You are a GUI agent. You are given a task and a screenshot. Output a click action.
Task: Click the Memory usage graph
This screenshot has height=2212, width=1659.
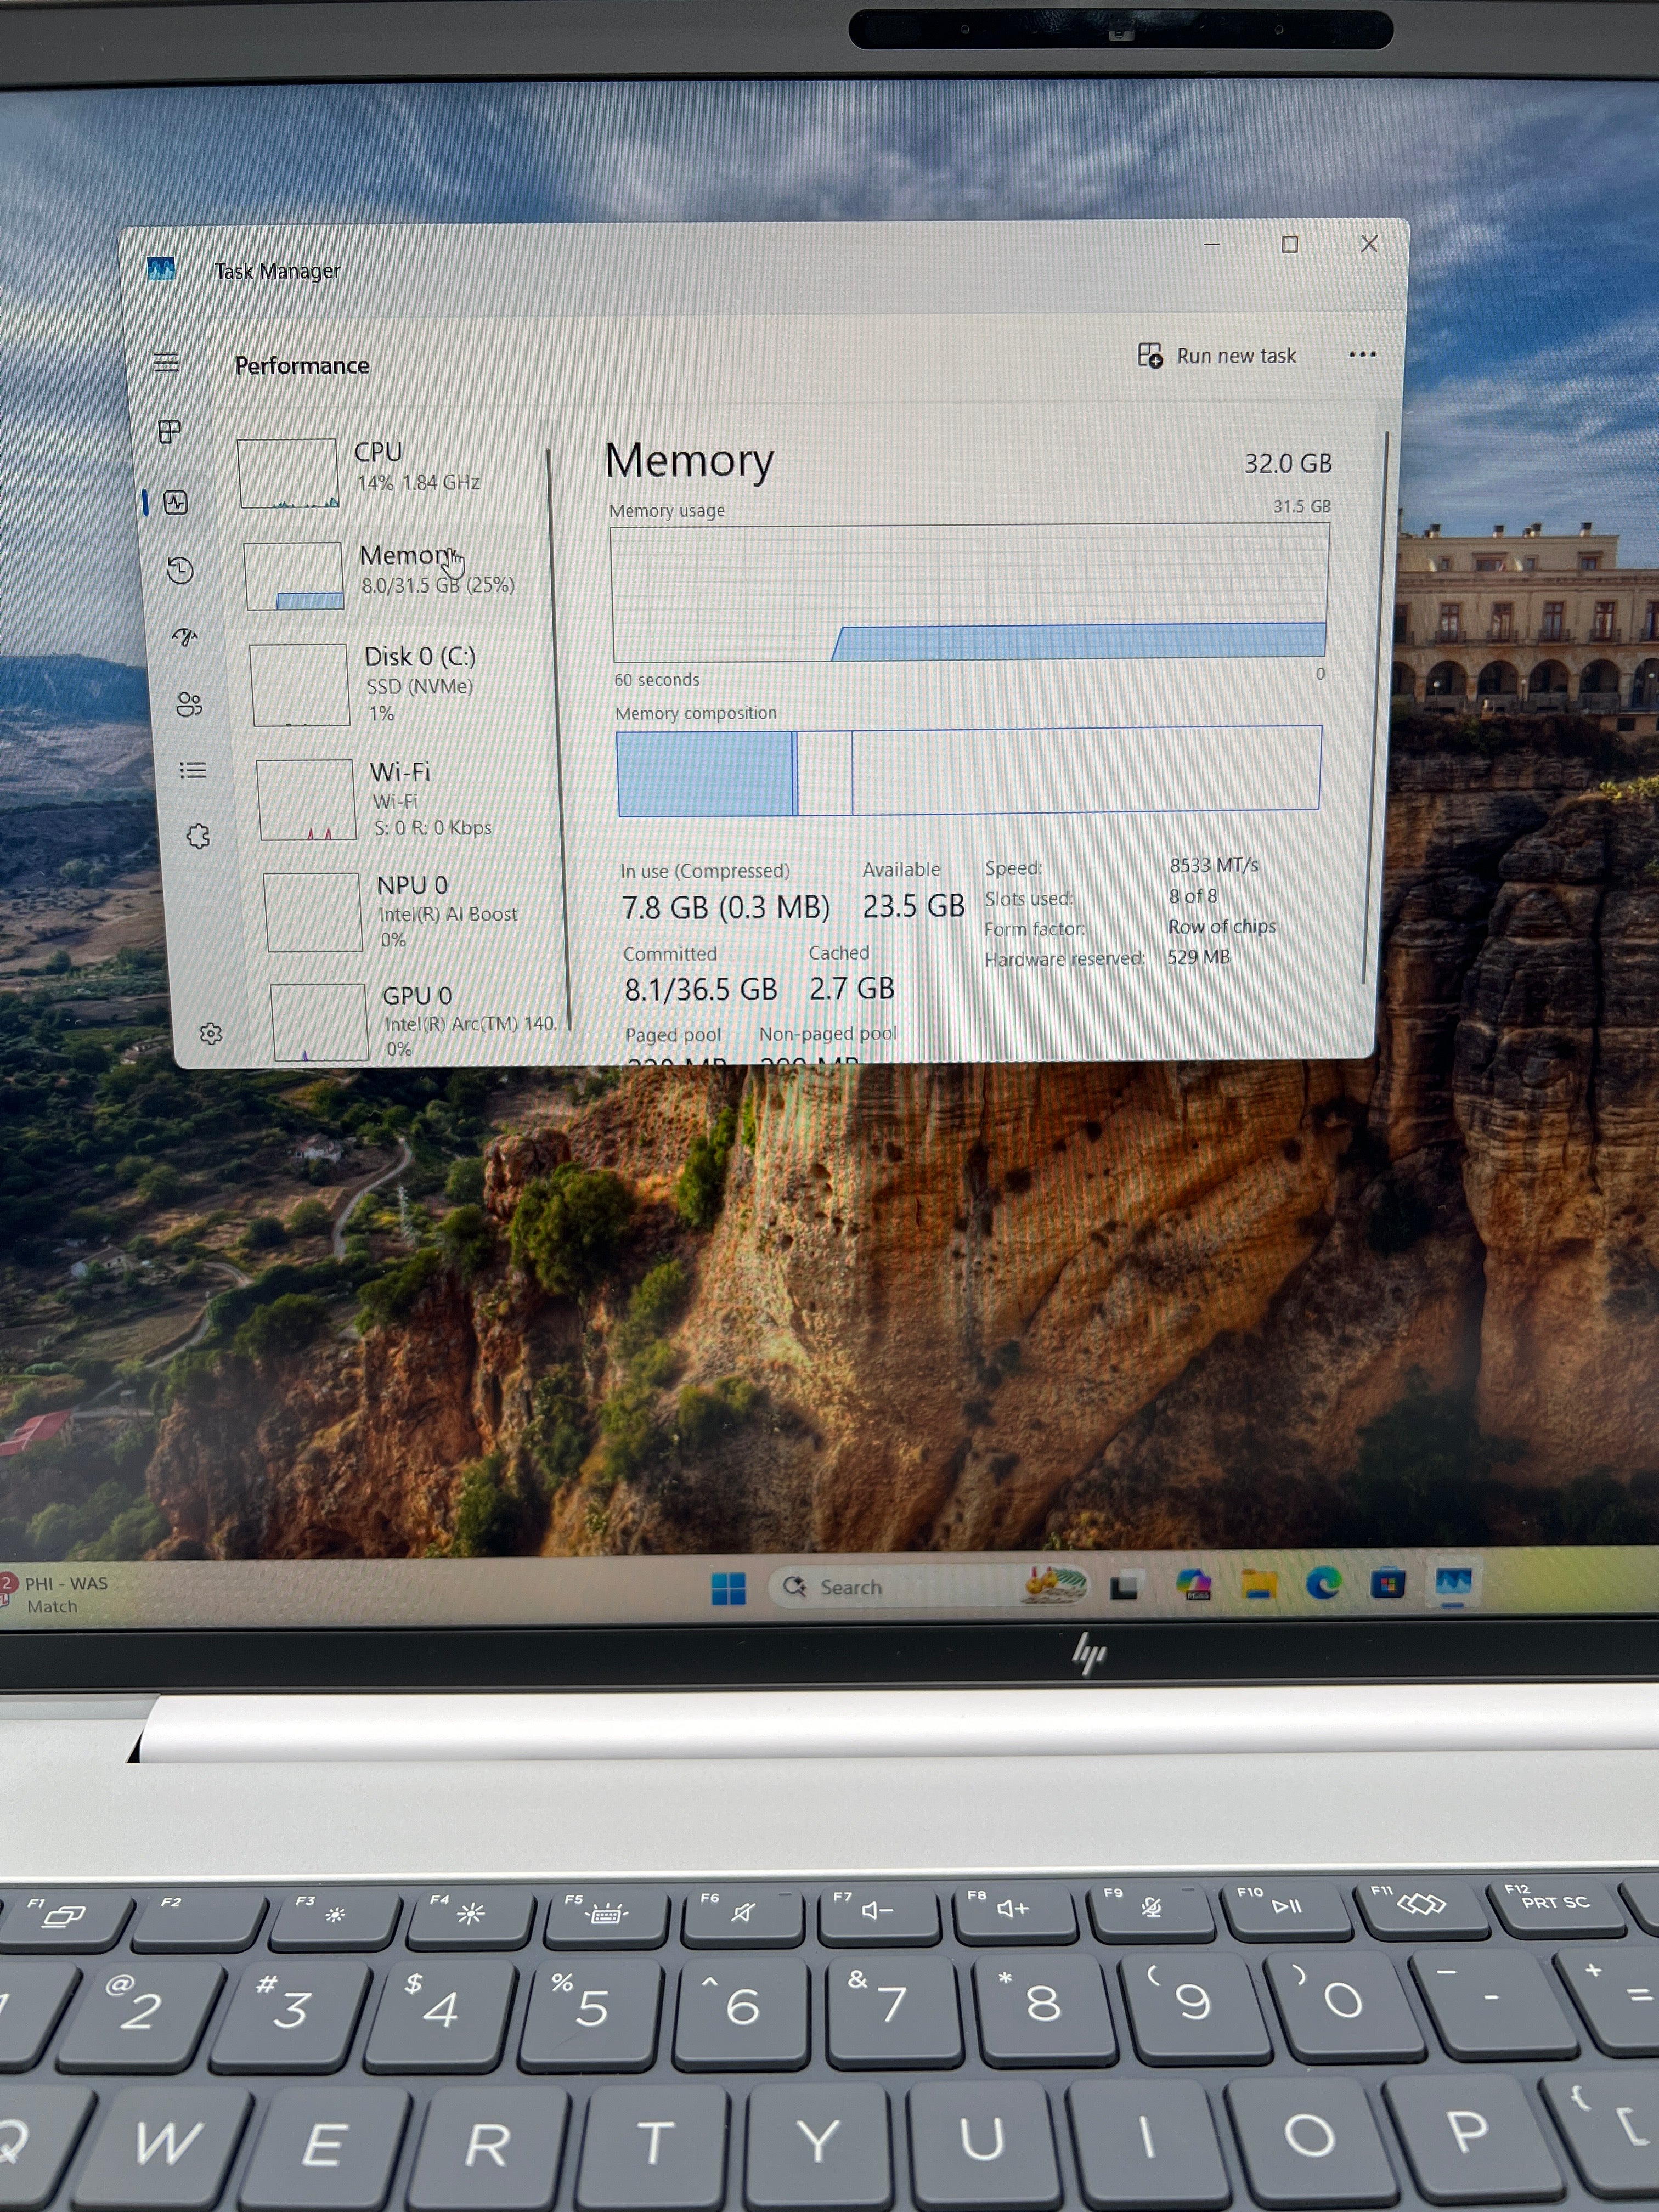pyautogui.click(x=969, y=592)
